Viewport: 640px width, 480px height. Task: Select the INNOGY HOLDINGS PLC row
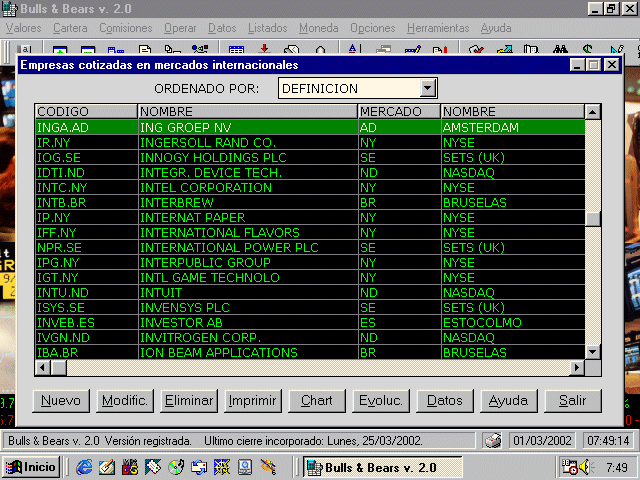[310, 158]
